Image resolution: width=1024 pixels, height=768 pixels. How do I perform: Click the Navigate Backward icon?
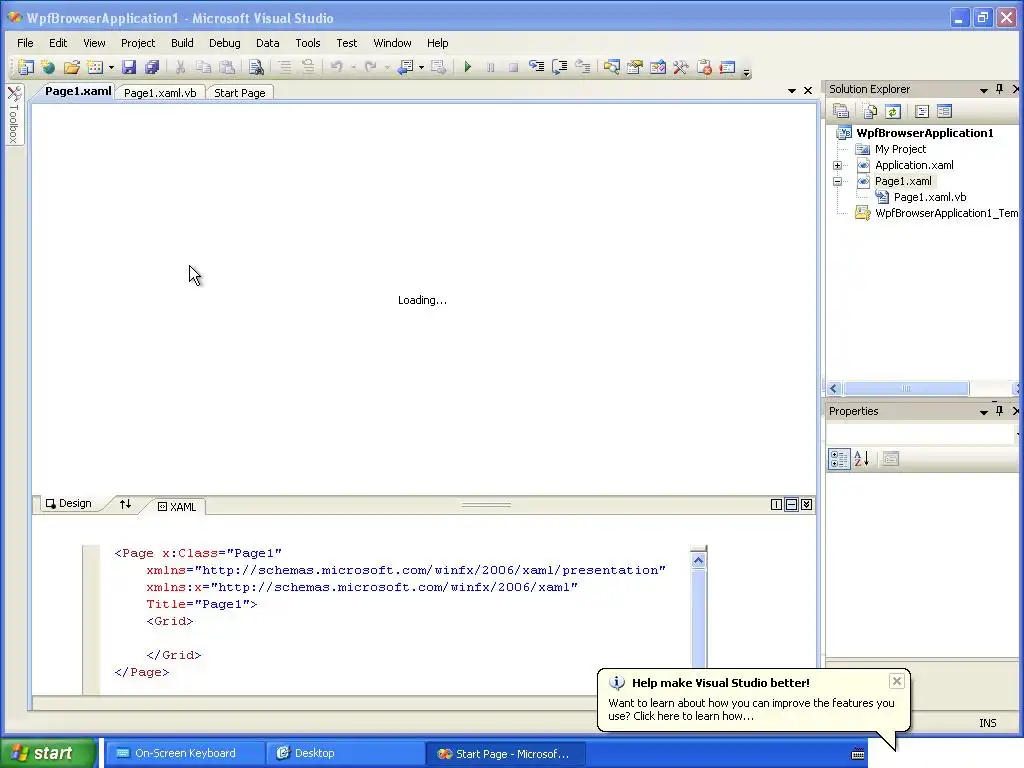406,67
